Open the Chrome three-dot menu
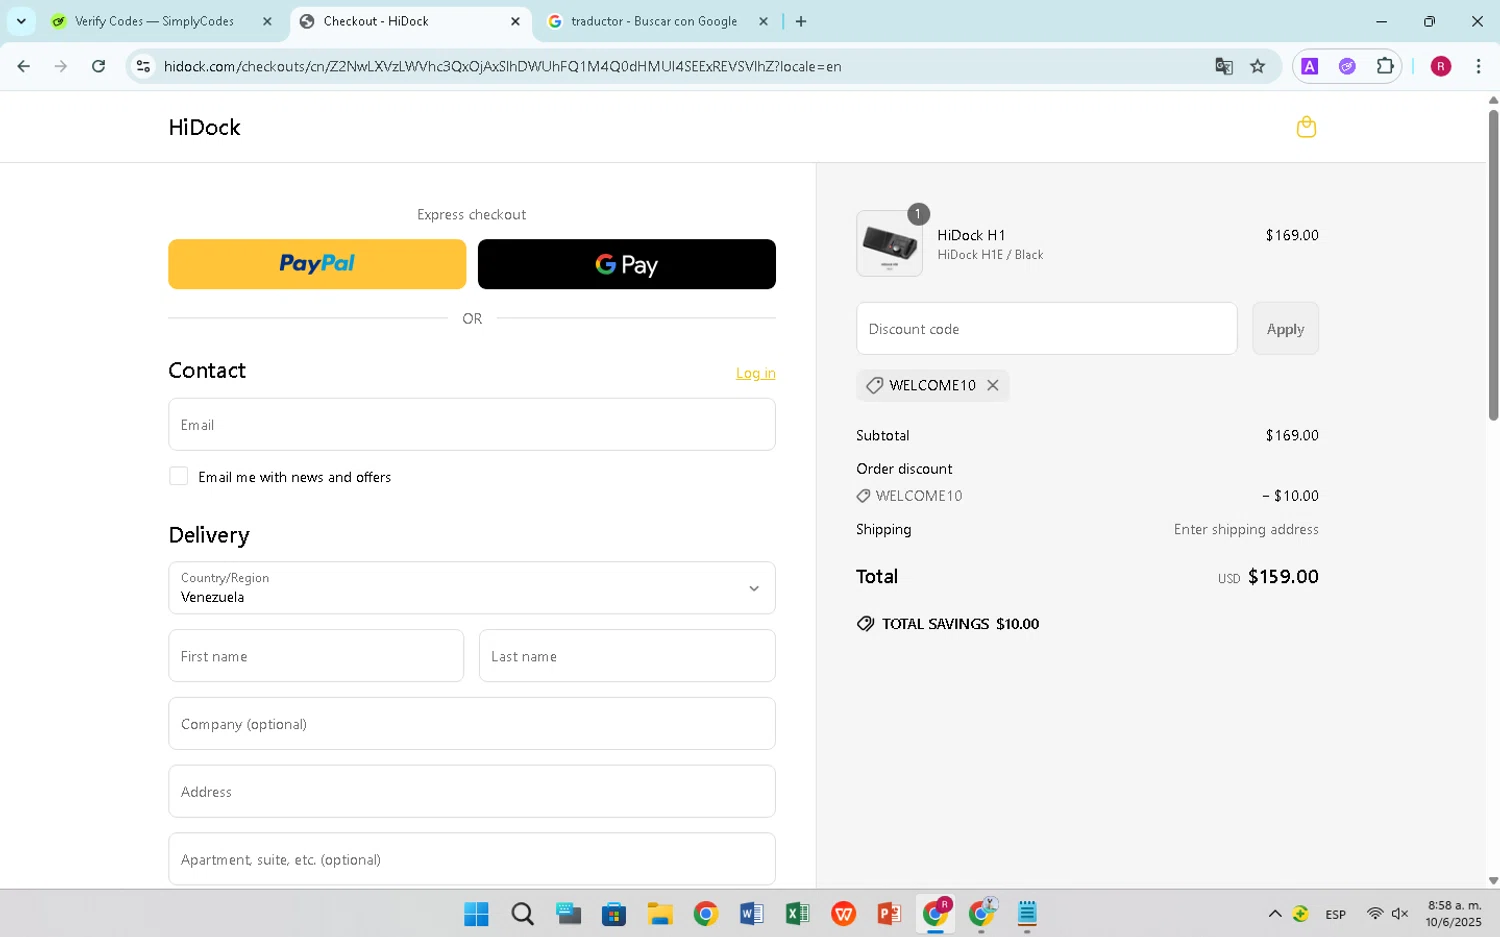 1478,66
